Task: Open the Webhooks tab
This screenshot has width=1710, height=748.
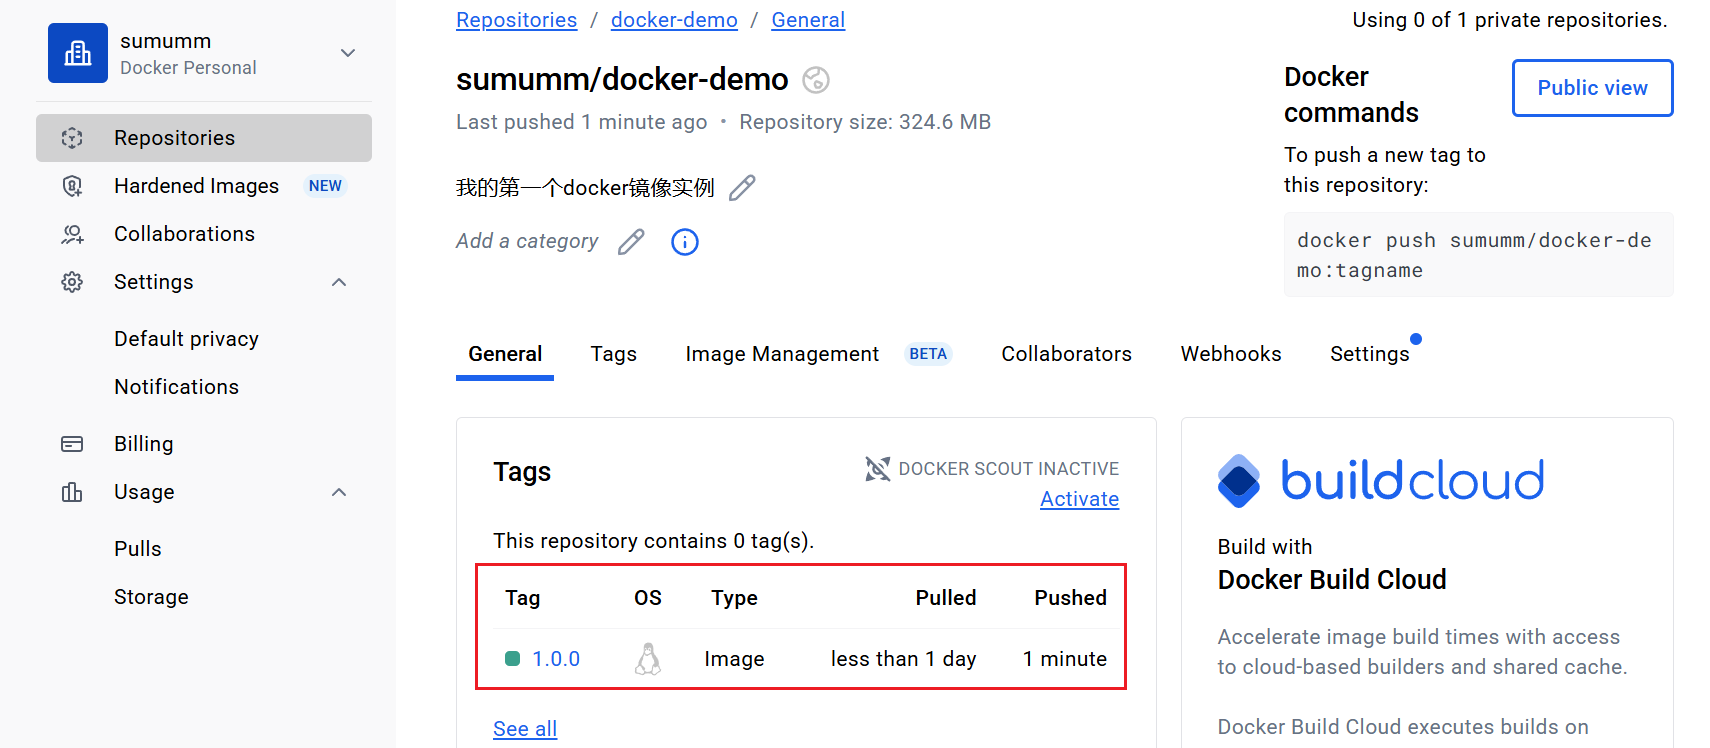Action: [1230, 354]
